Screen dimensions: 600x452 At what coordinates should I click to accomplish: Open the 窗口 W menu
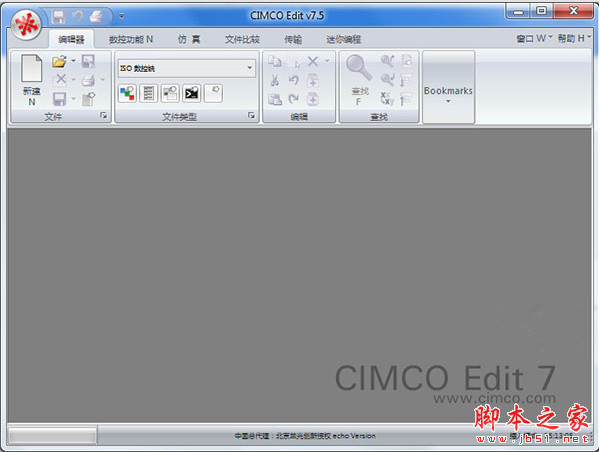point(534,38)
